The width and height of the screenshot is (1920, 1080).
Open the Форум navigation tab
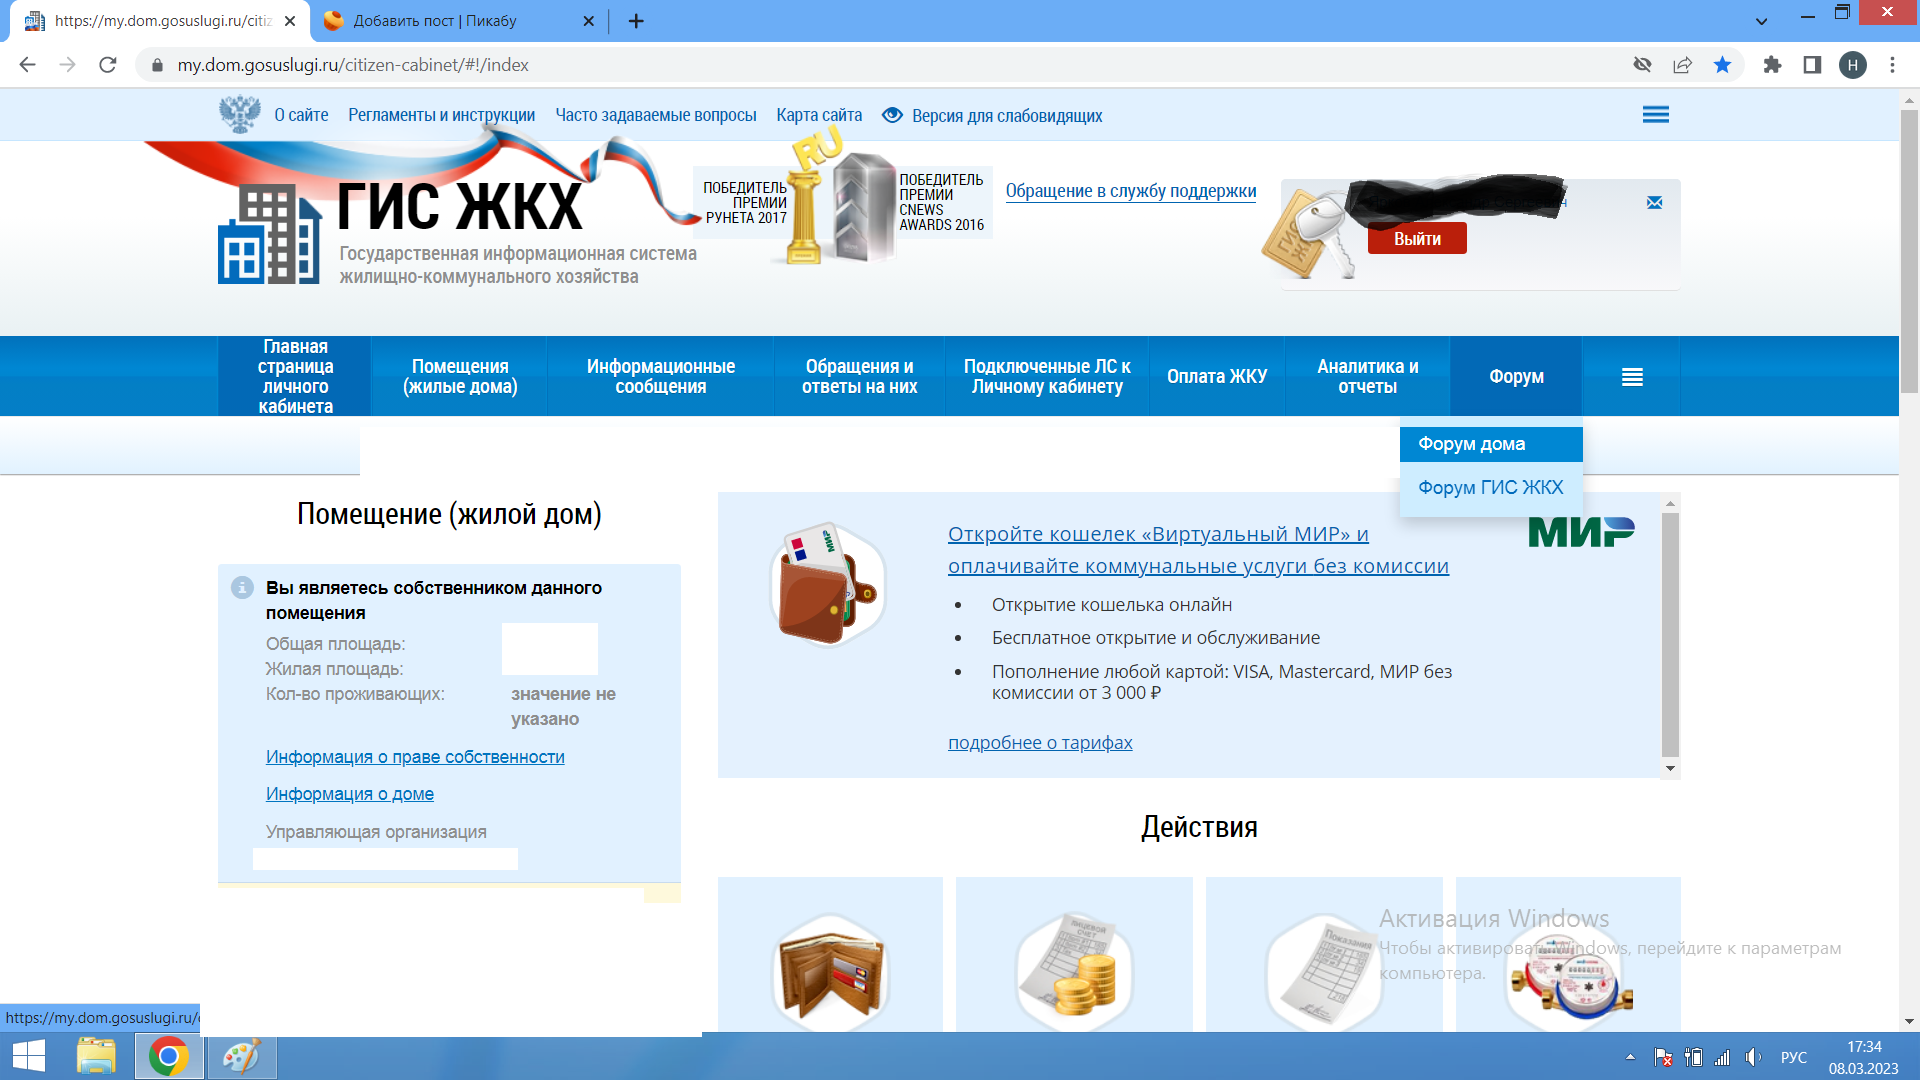pos(1516,377)
